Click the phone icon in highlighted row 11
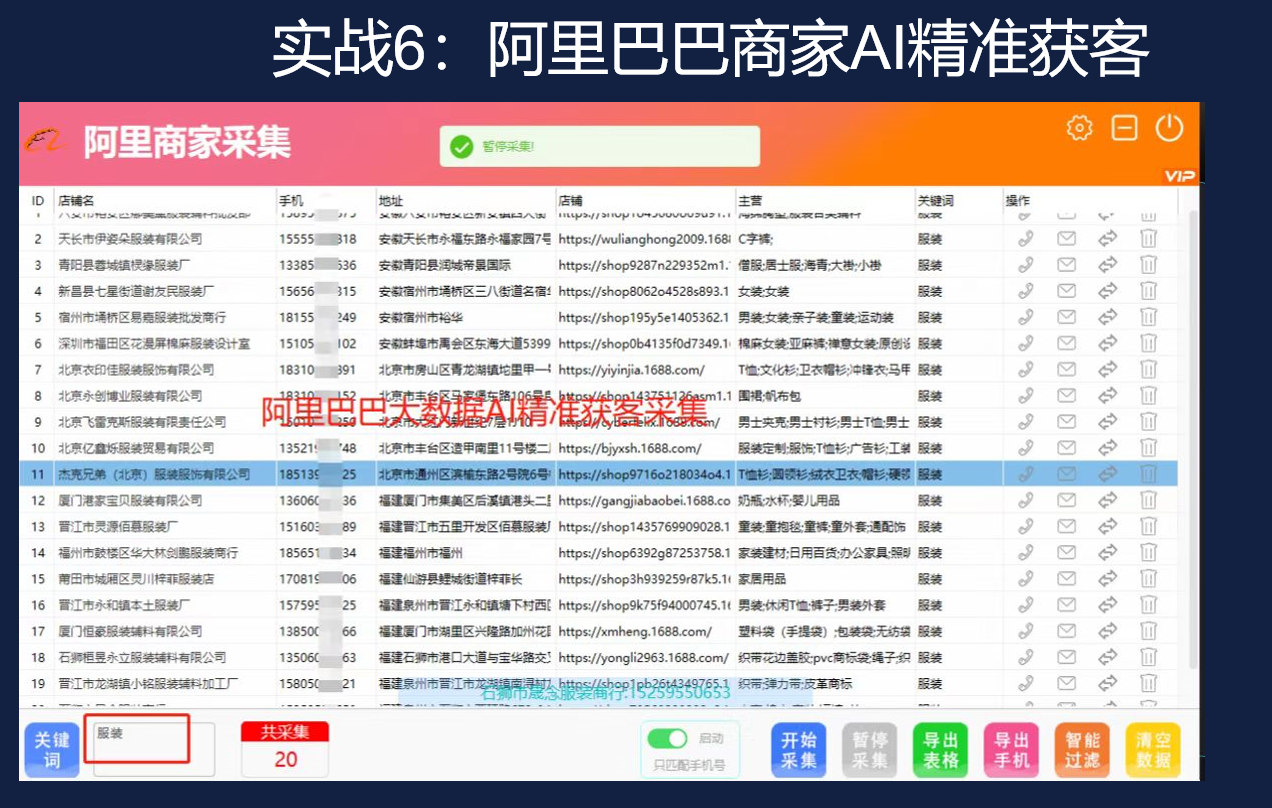Screen dimensions: 1272x808 [1026, 474]
